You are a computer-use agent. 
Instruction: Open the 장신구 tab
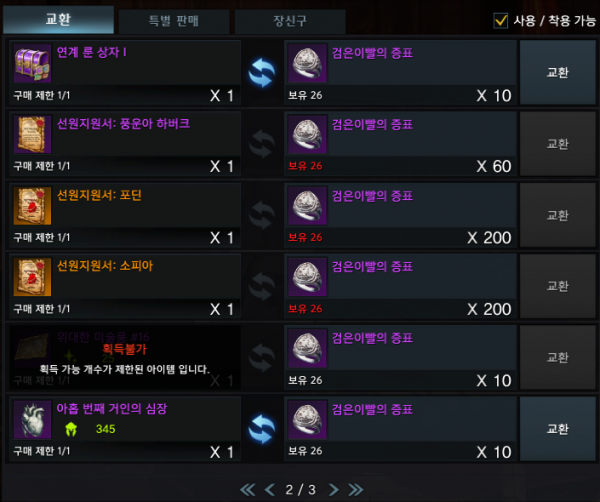[x=290, y=21]
